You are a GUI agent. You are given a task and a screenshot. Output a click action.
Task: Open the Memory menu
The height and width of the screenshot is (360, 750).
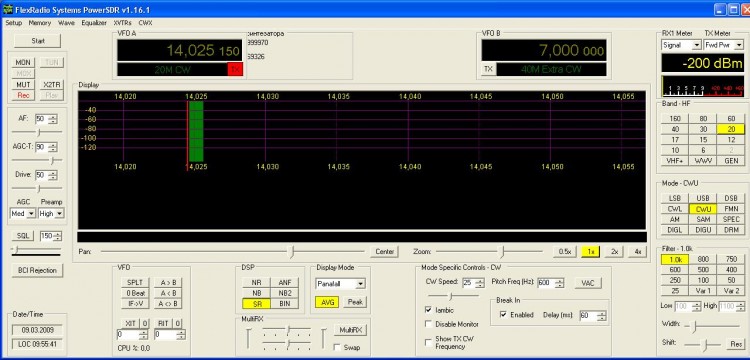pyautogui.click(x=40, y=22)
